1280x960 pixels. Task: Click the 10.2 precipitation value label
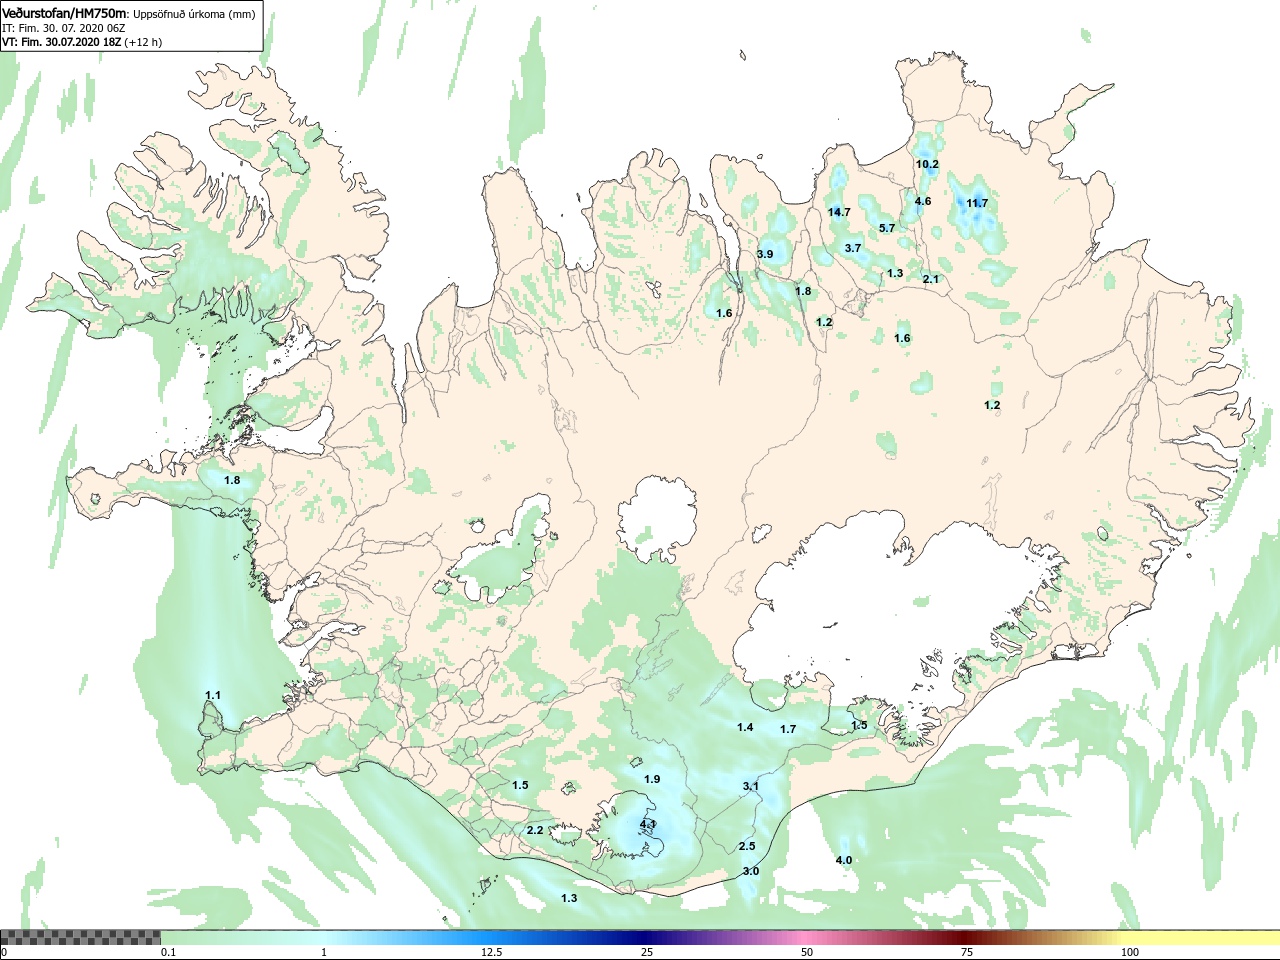tap(927, 164)
